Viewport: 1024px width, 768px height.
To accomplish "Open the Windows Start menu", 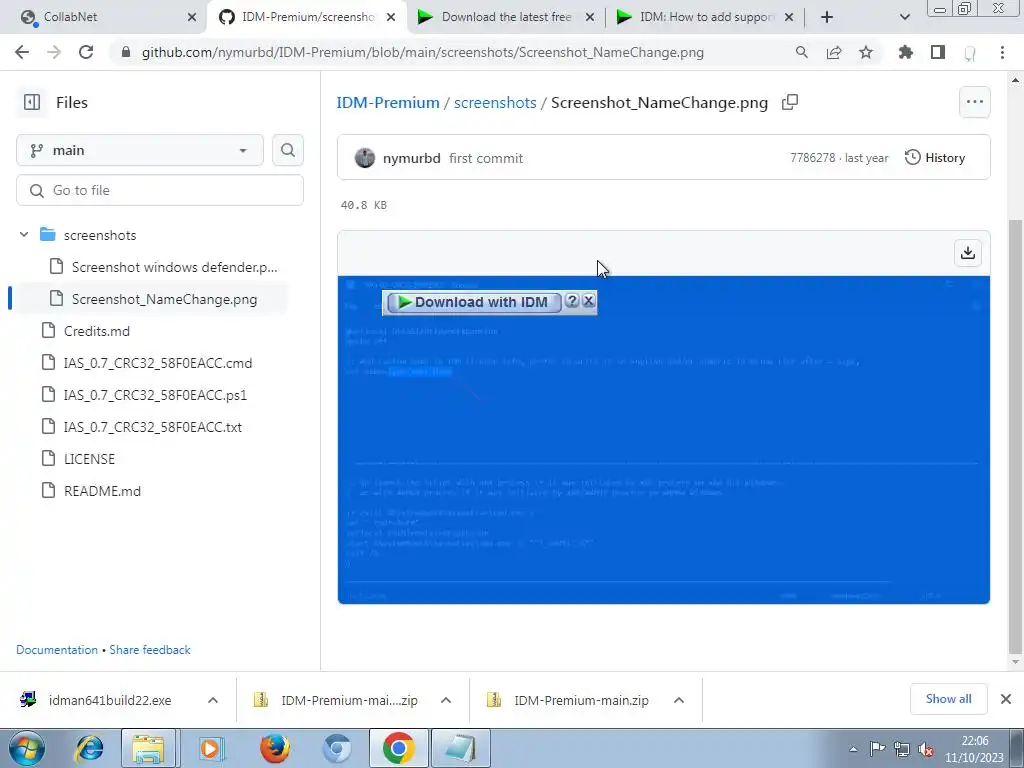I will coord(26,748).
